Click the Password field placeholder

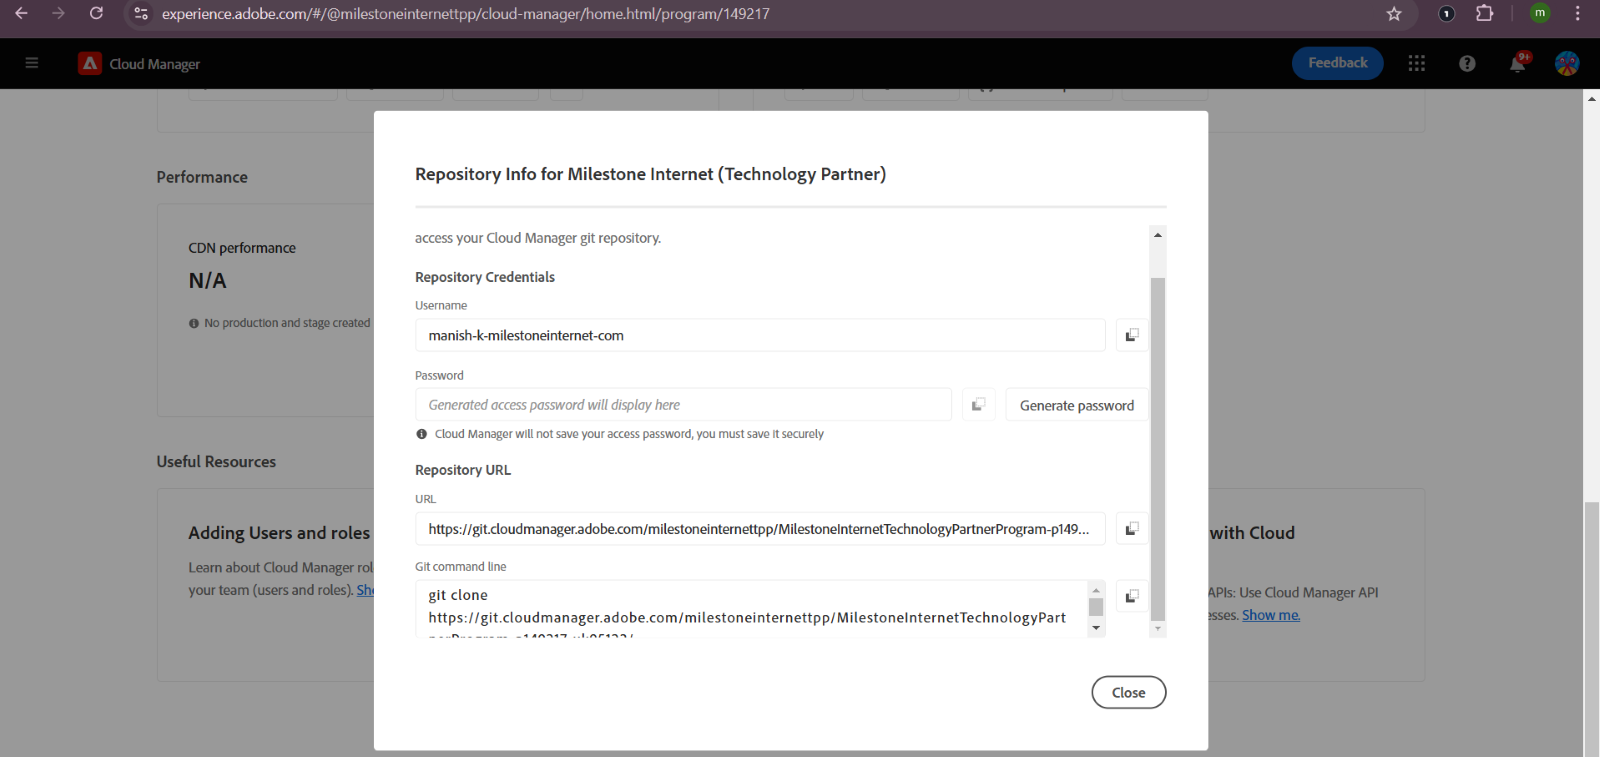[683, 405]
